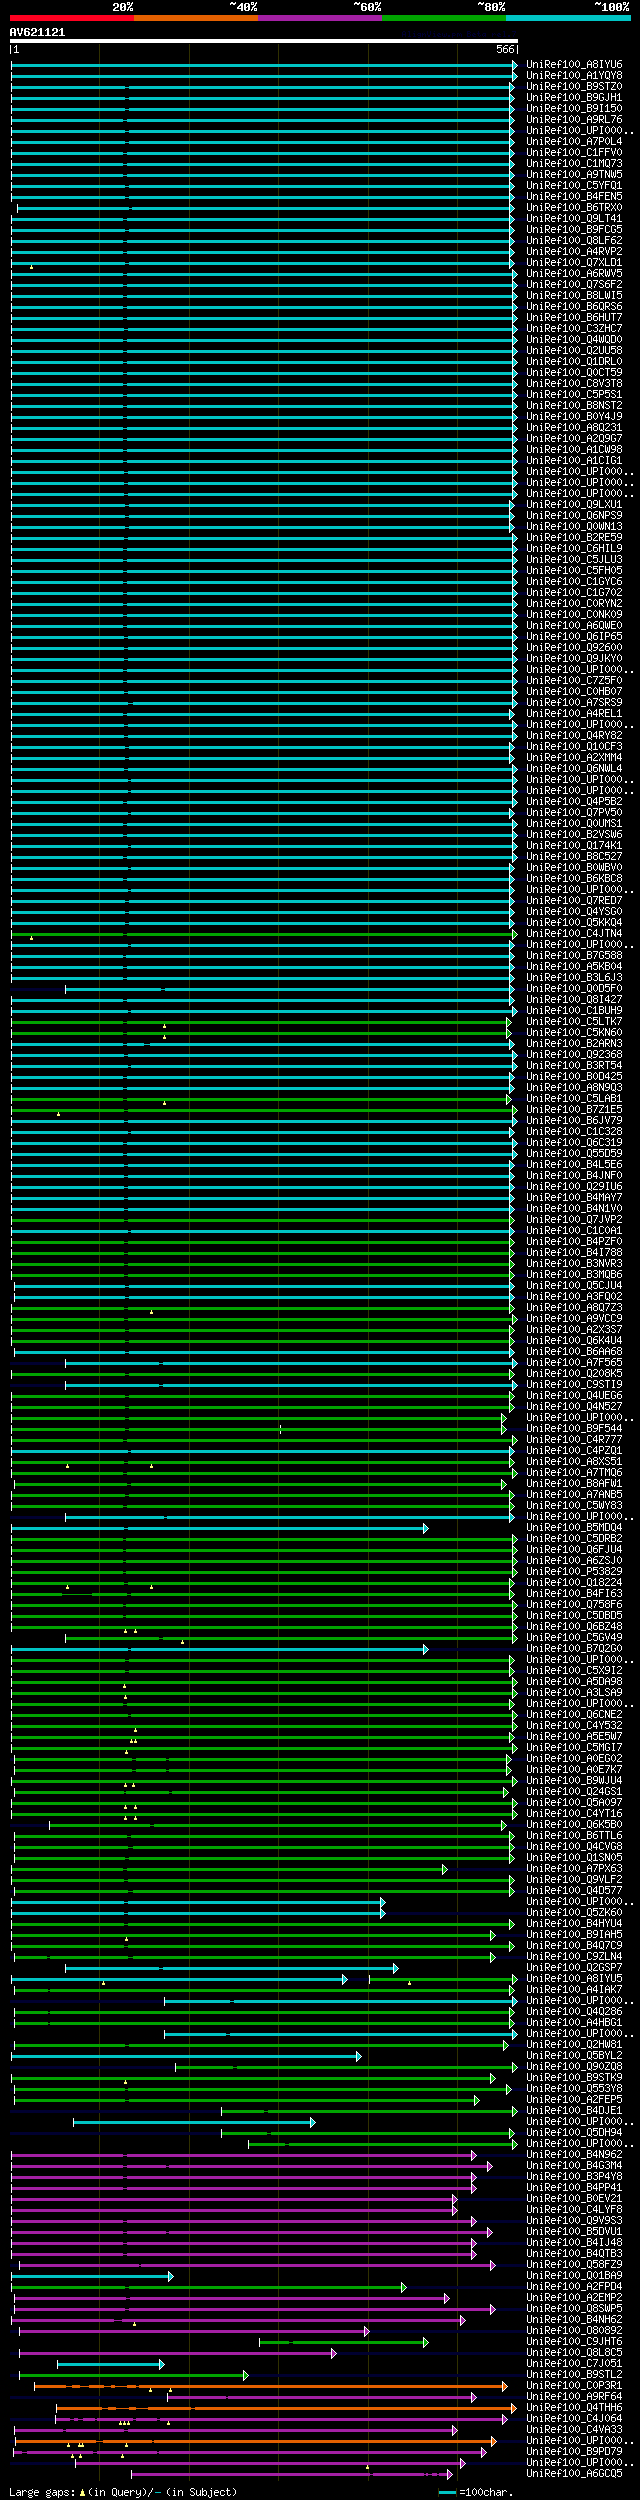Select the UniRef100_A3FQ02 label
Screen dimensions: 640x2500
(574, 1296)
